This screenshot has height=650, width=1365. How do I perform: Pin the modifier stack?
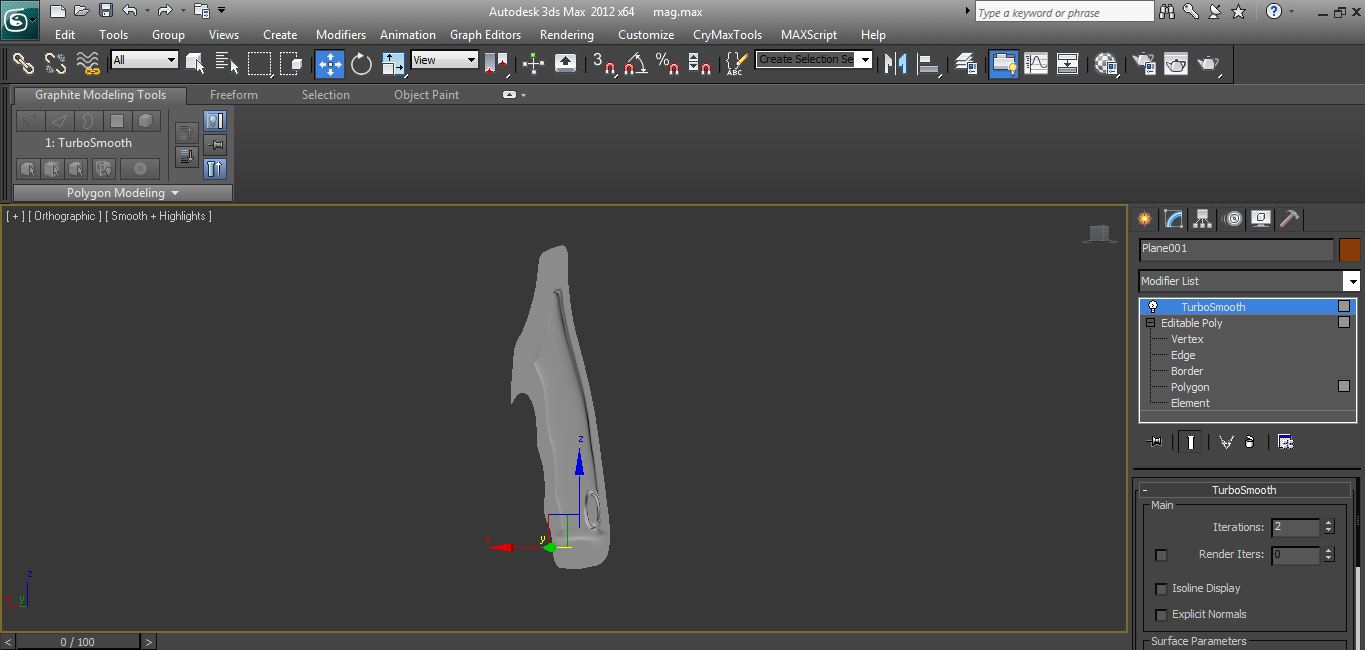[x=1154, y=440]
